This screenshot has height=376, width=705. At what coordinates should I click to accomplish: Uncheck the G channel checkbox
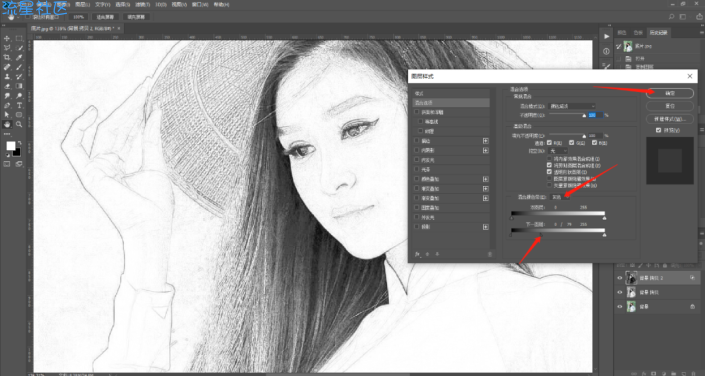[571, 143]
